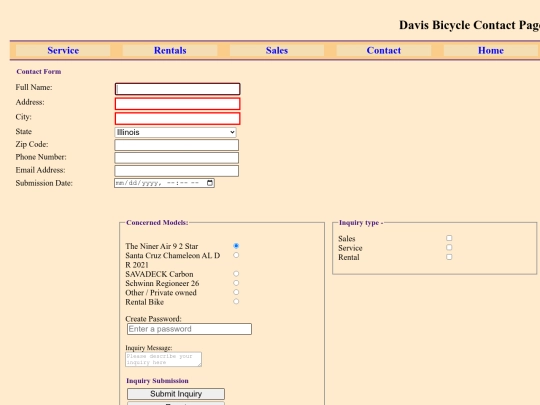
Task: Open the Contact navigation link
Action: click(x=384, y=50)
